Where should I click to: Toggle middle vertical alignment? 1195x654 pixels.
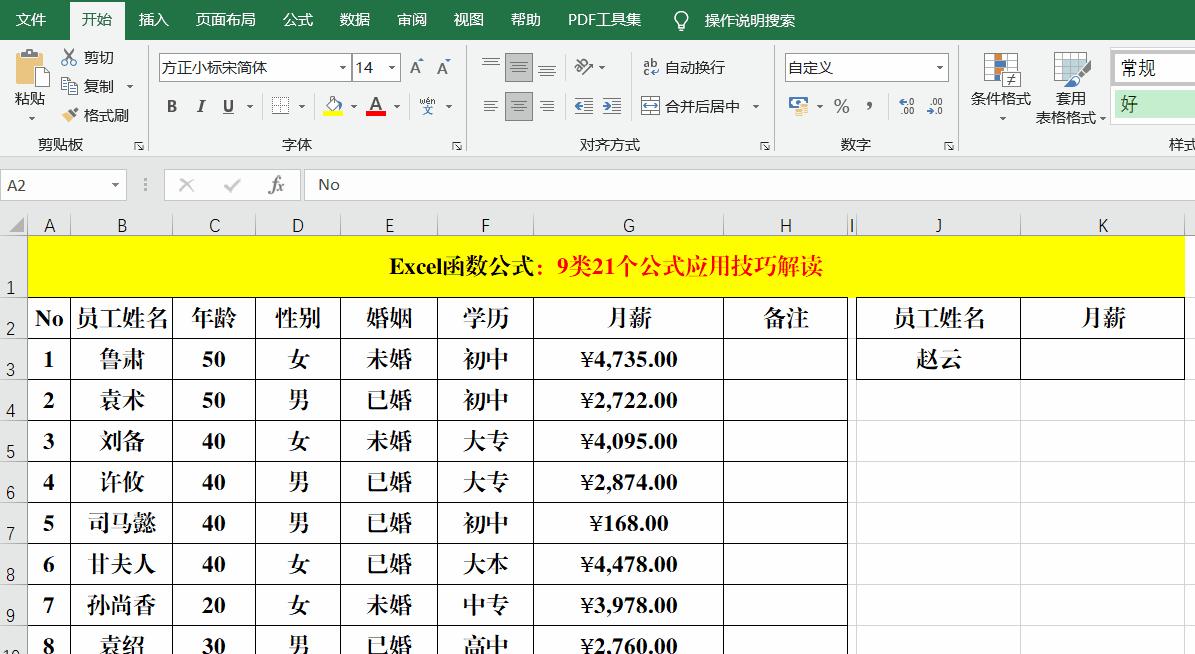coord(519,67)
